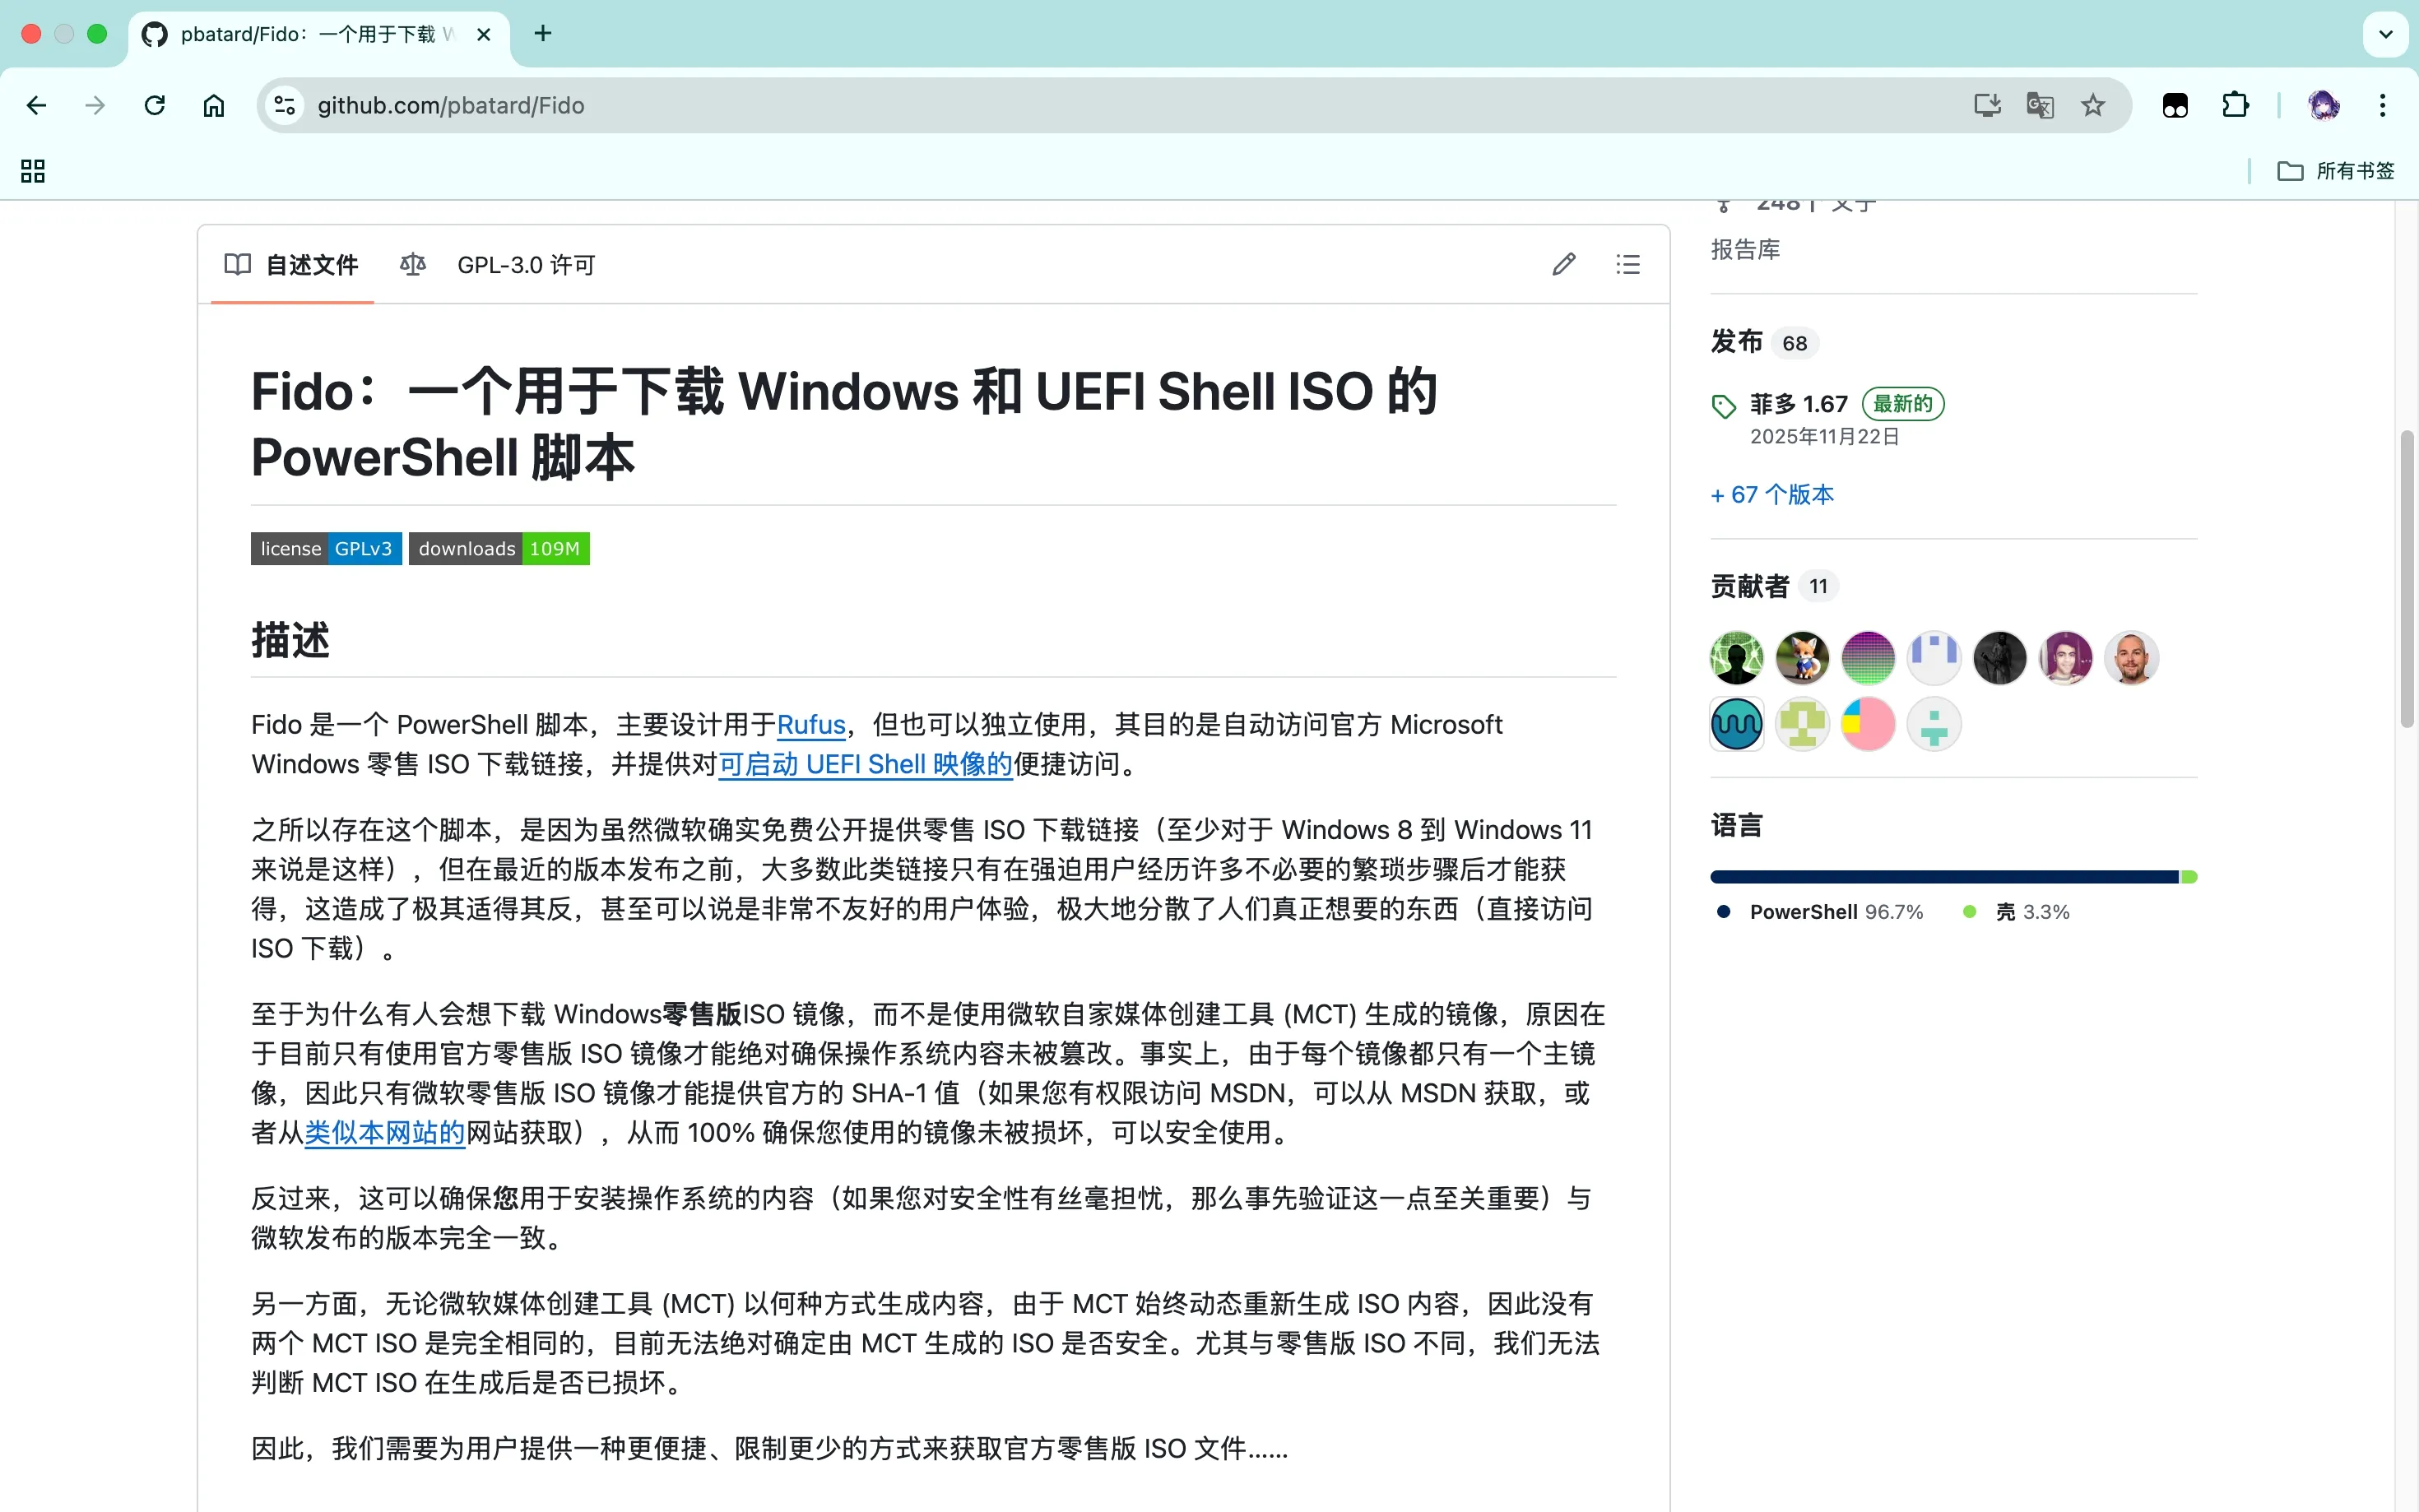The image size is (2419, 1512).
Task: Click the browser reload icon
Action: [154, 105]
